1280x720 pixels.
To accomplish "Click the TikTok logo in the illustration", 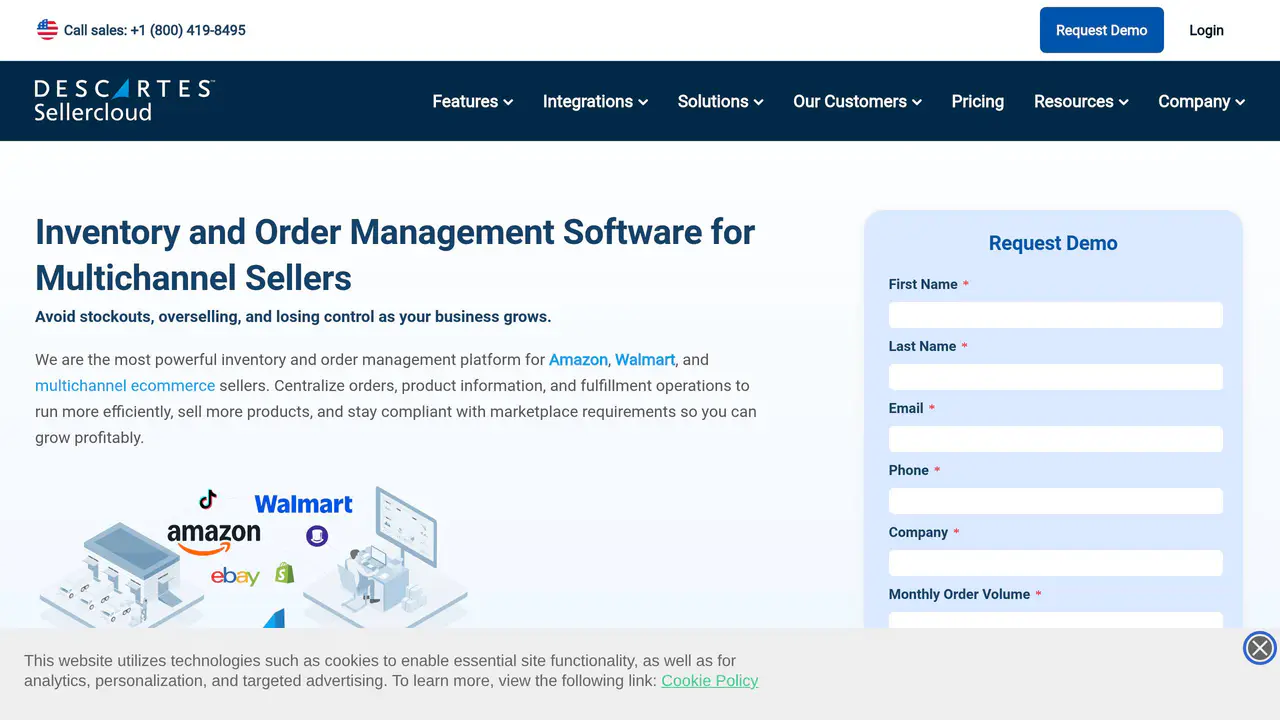I will [207, 499].
